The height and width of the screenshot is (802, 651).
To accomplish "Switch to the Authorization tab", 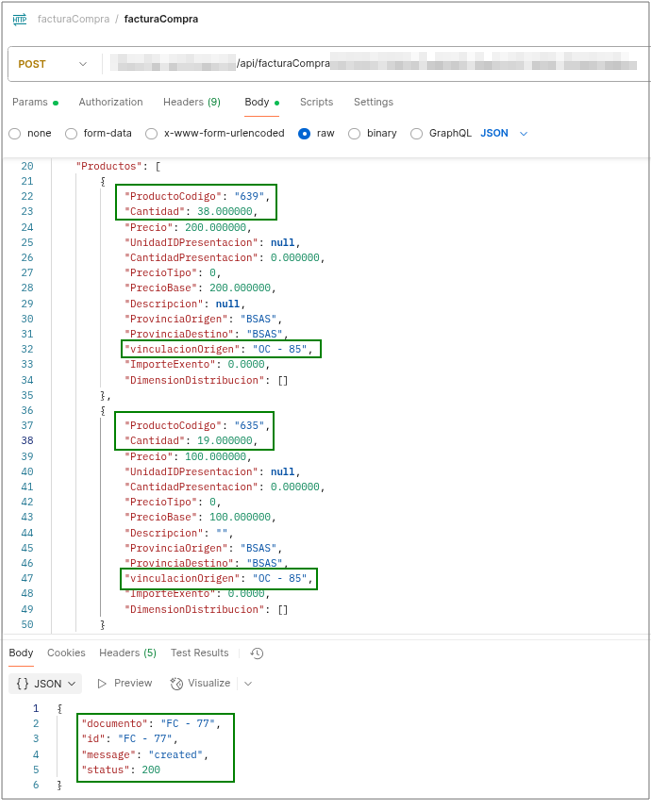I will click(x=110, y=102).
